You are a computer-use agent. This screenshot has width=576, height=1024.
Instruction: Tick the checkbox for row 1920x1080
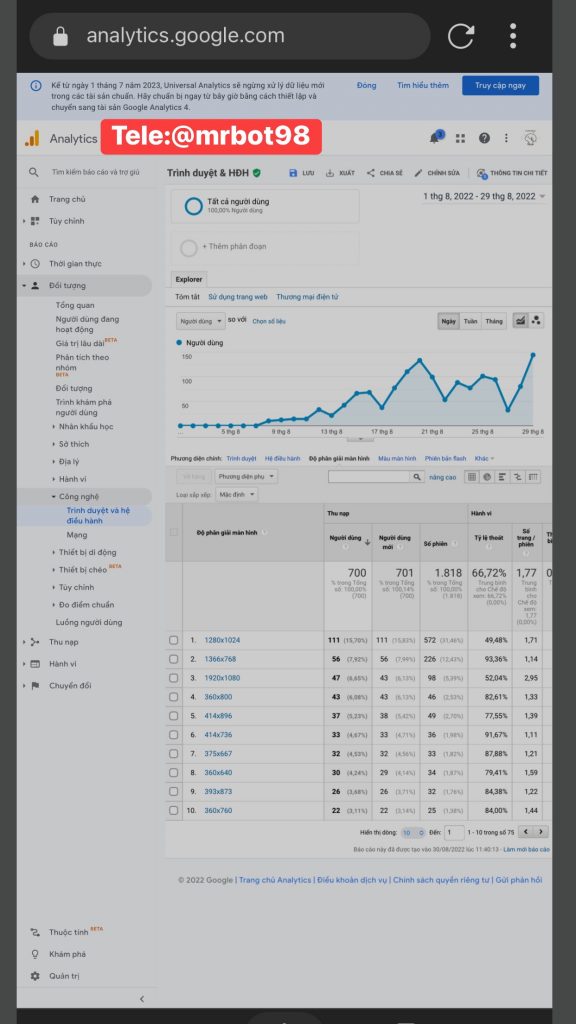click(174, 678)
